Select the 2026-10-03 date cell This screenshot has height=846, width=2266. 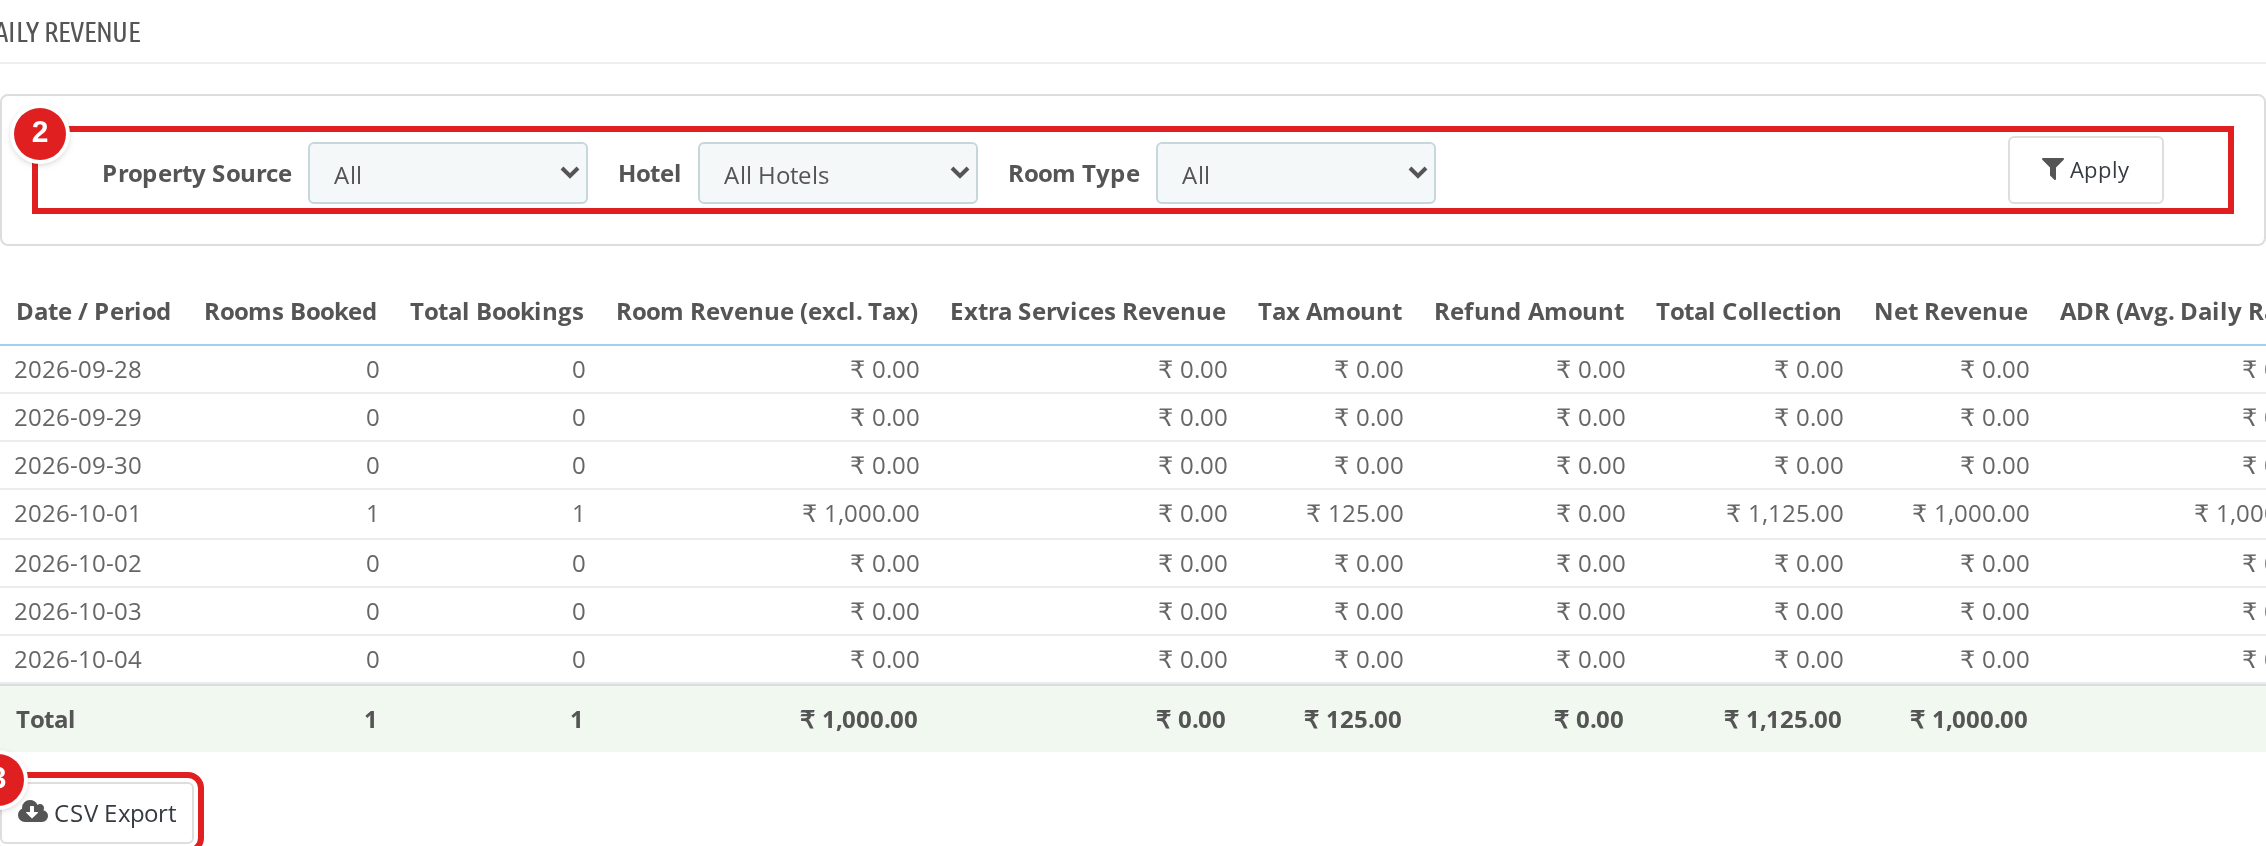[x=78, y=612]
